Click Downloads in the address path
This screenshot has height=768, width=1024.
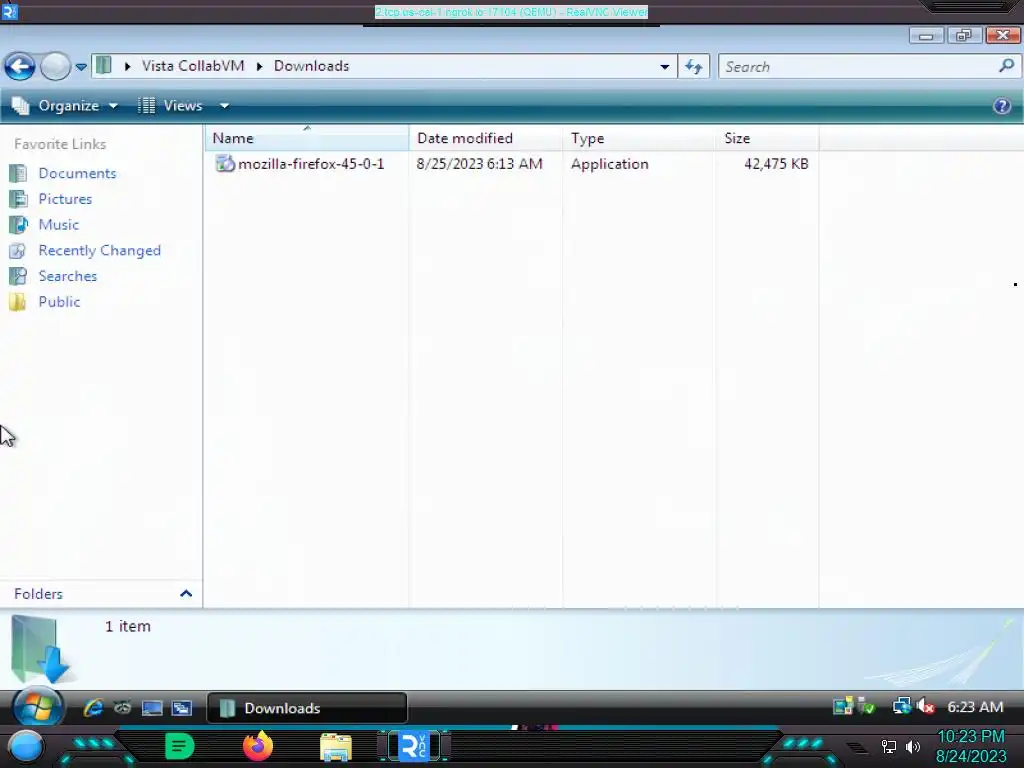pyautogui.click(x=312, y=66)
